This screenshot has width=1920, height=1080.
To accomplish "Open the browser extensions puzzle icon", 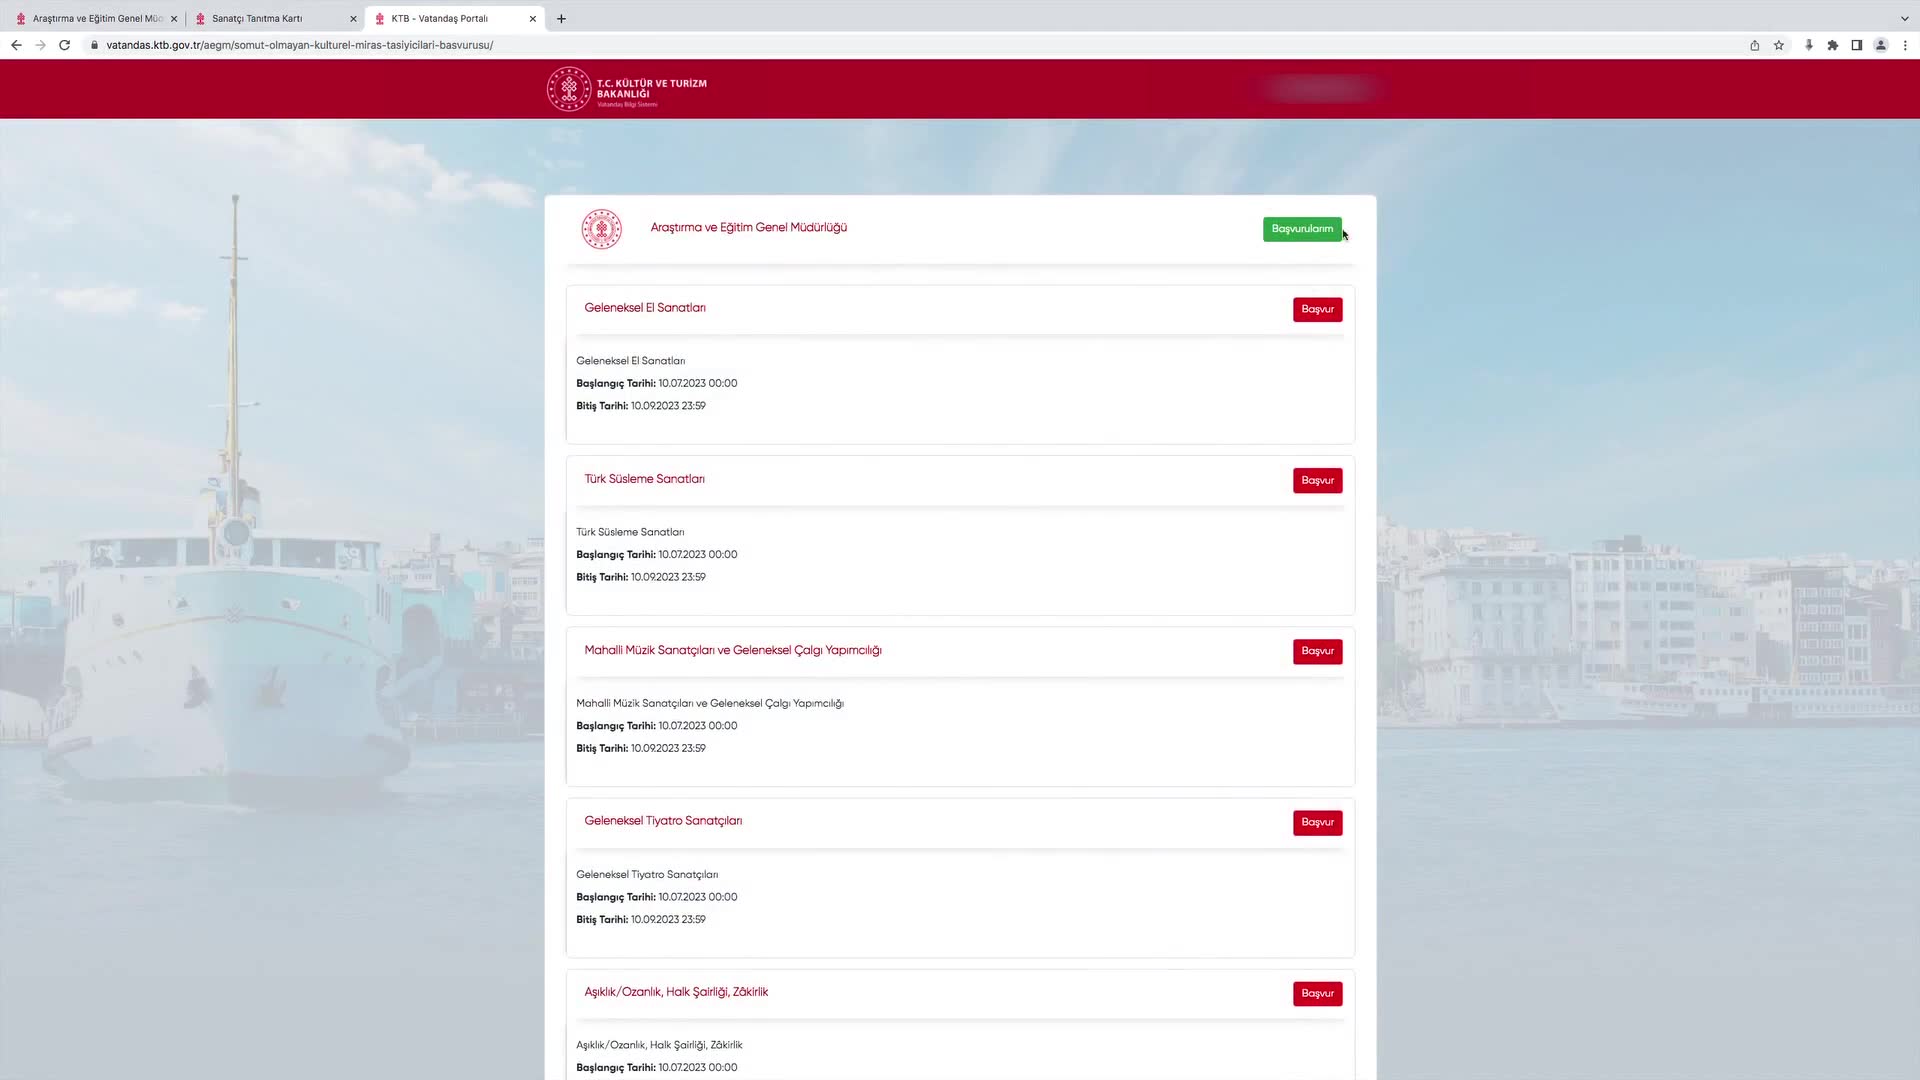I will [x=1832, y=45].
